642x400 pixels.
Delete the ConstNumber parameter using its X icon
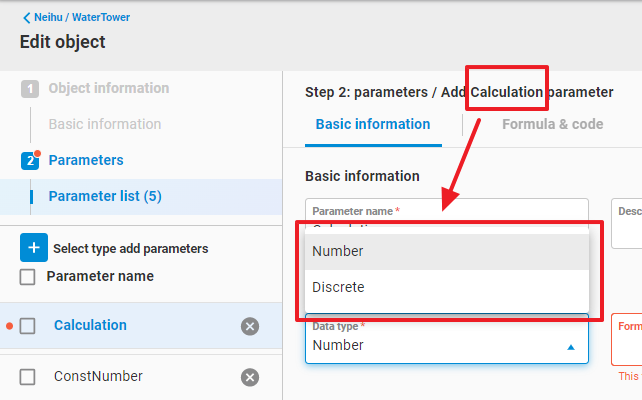tap(250, 377)
